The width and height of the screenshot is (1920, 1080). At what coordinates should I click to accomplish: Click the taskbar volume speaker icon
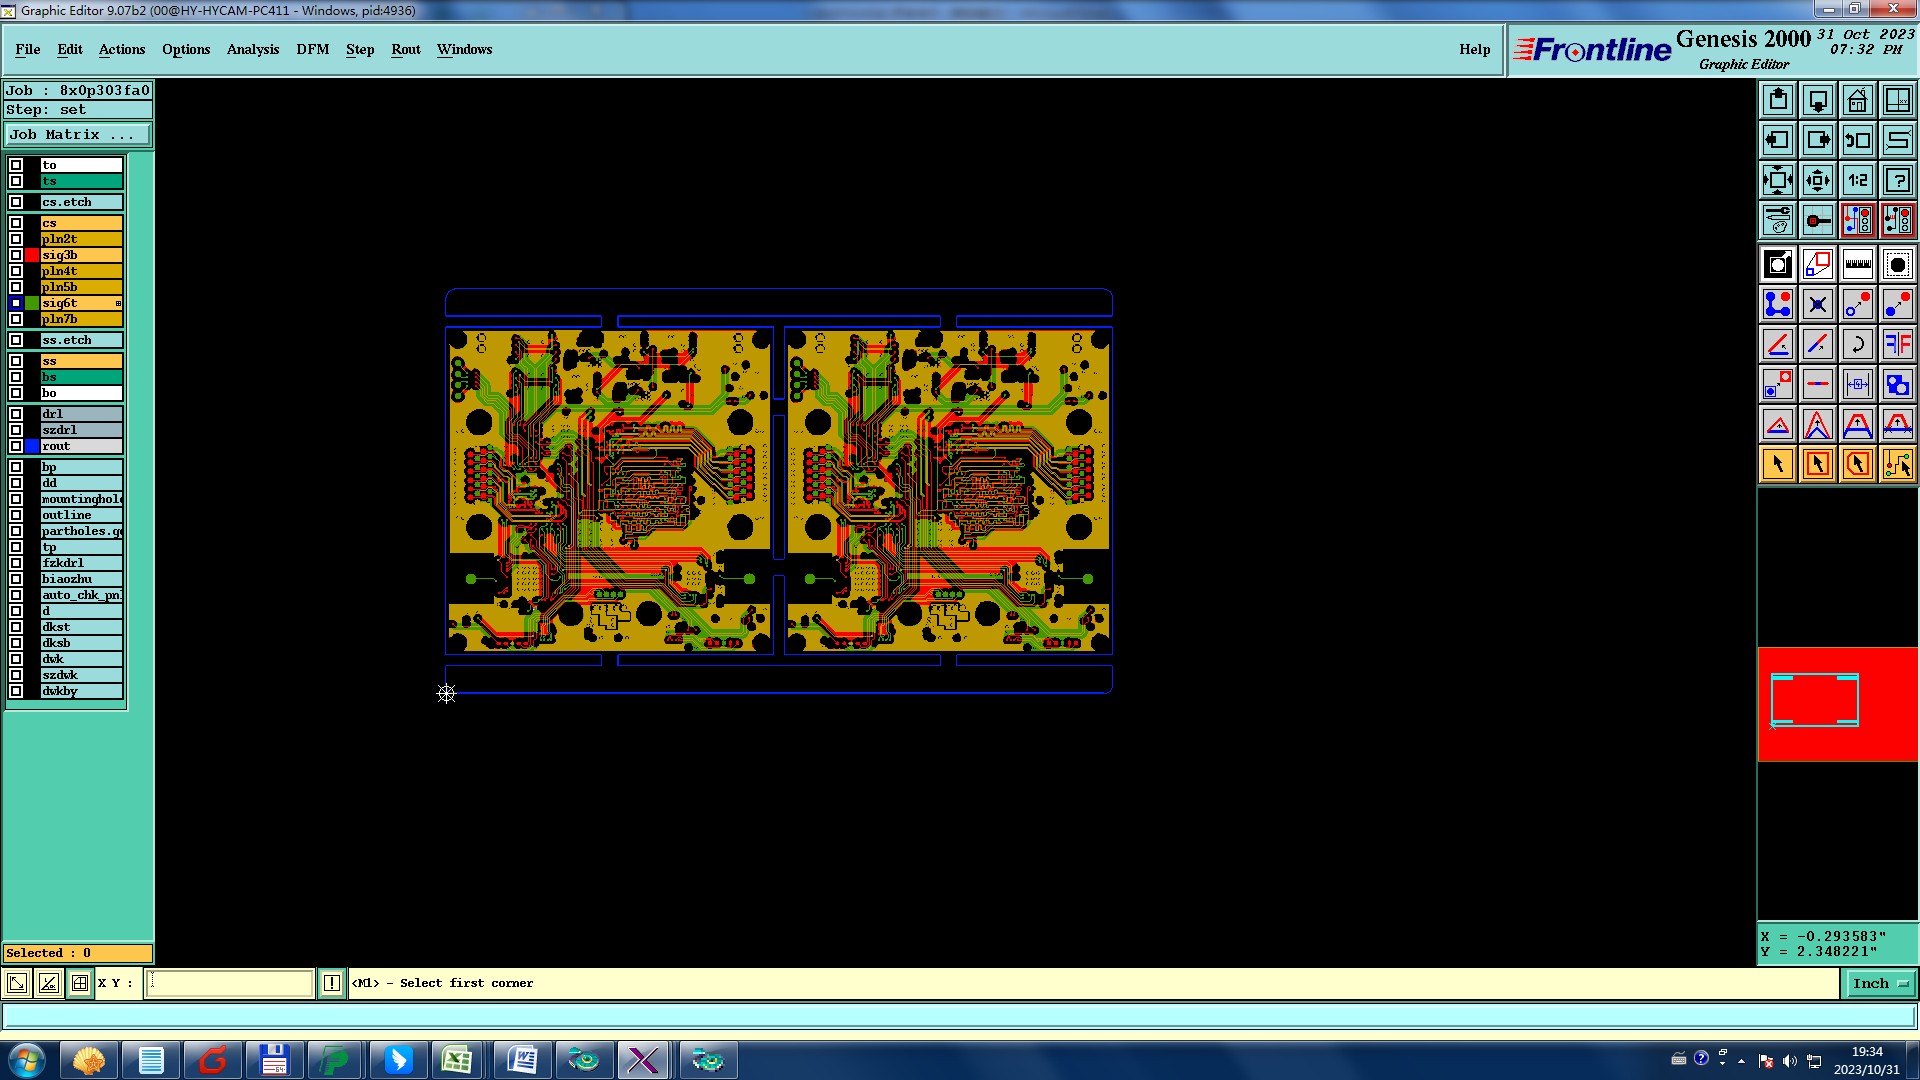pyautogui.click(x=1790, y=1061)
